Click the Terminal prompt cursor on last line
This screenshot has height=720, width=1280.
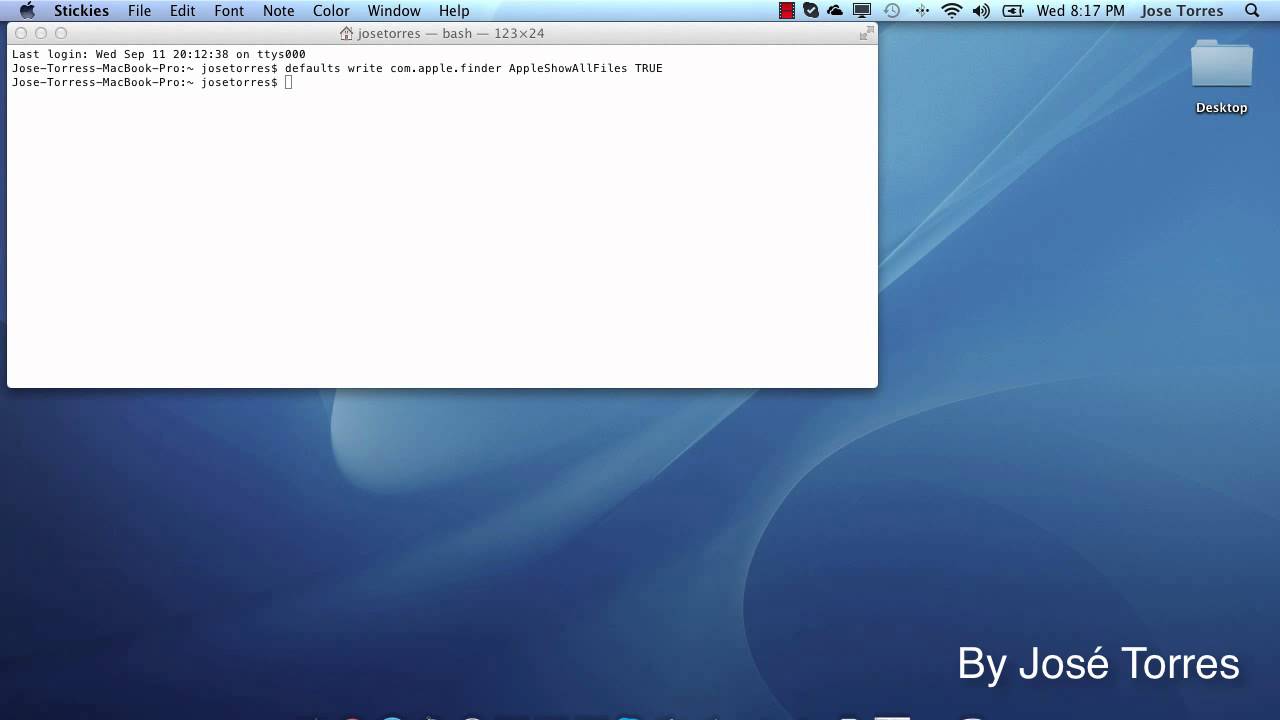289,82
